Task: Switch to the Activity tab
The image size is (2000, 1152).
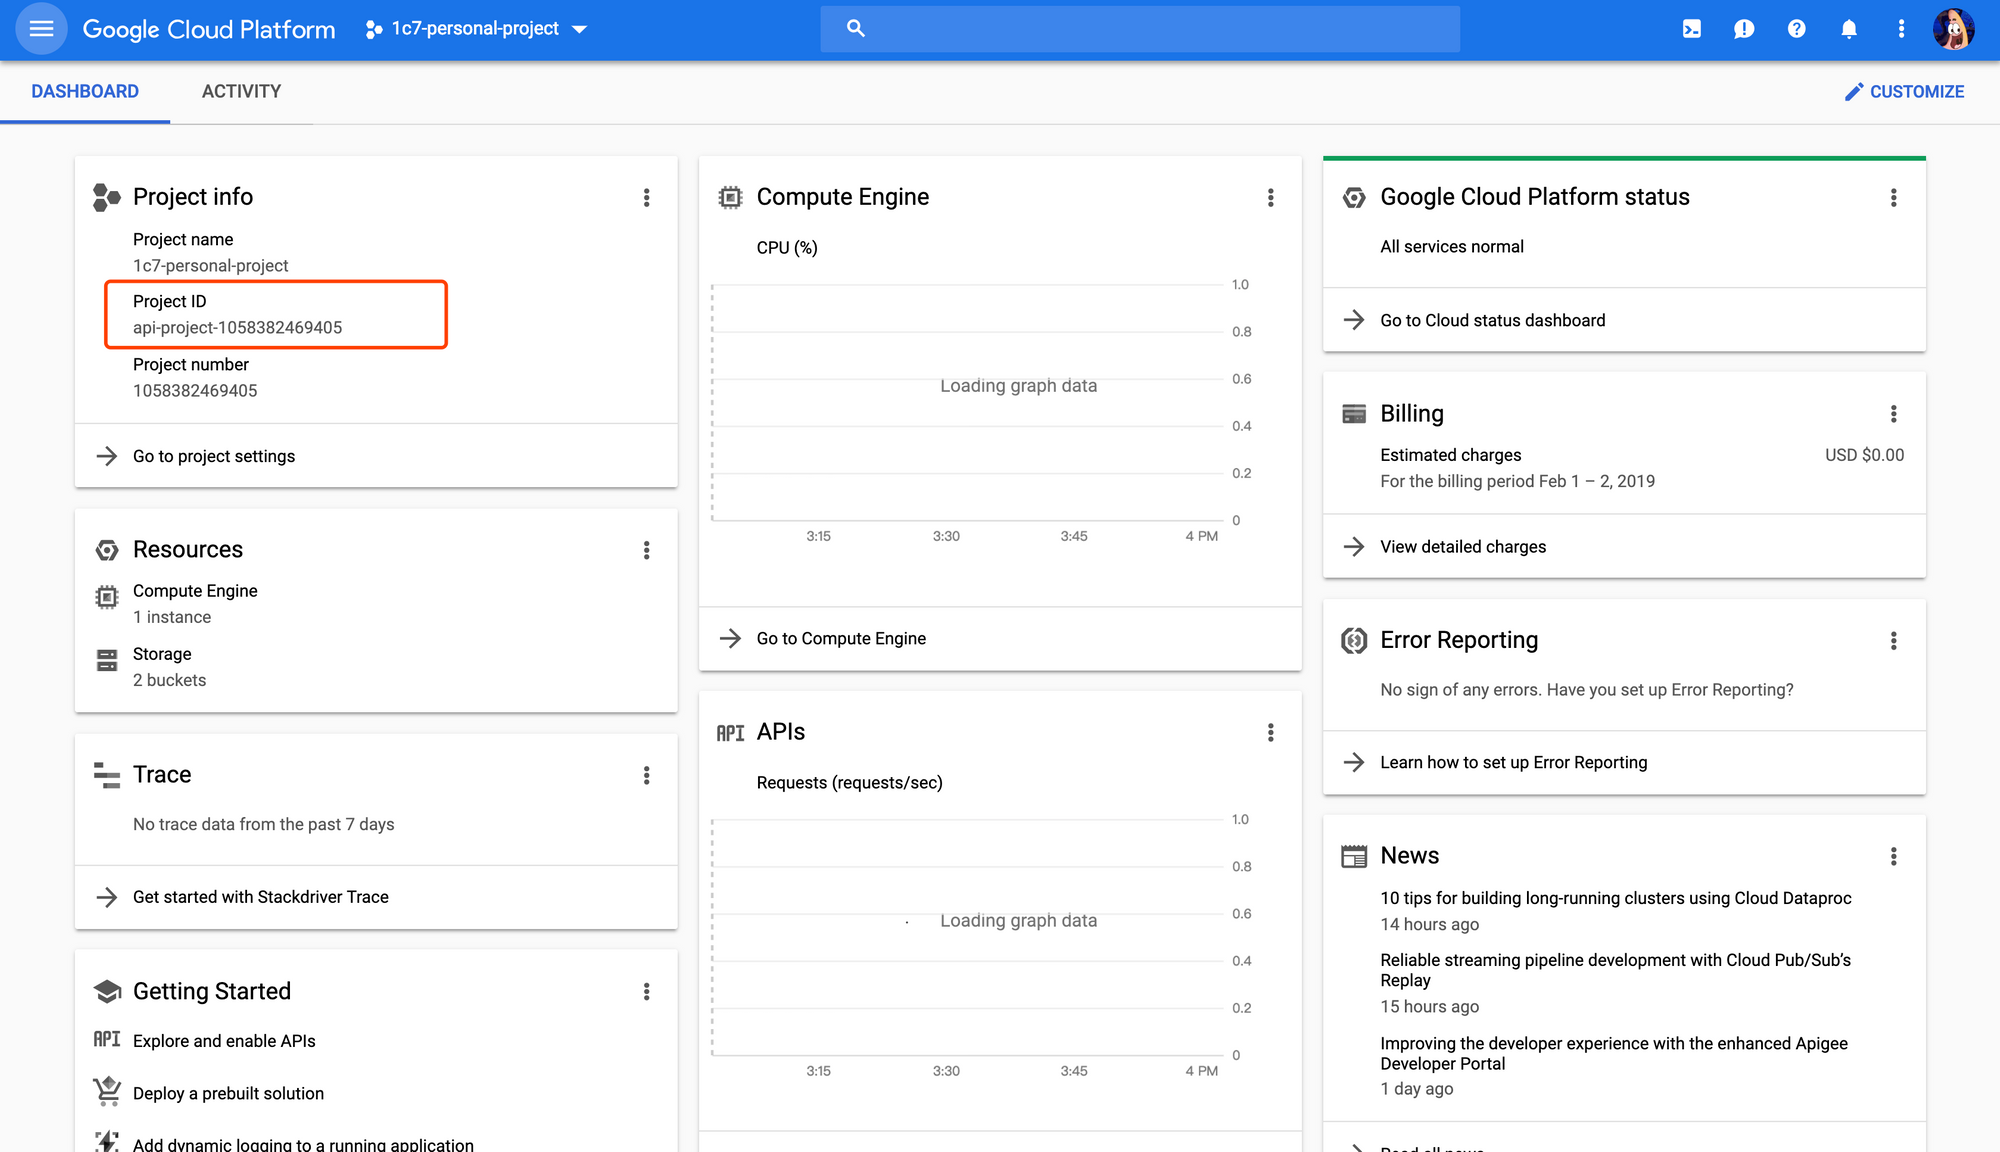Action: tap(241, 92)
